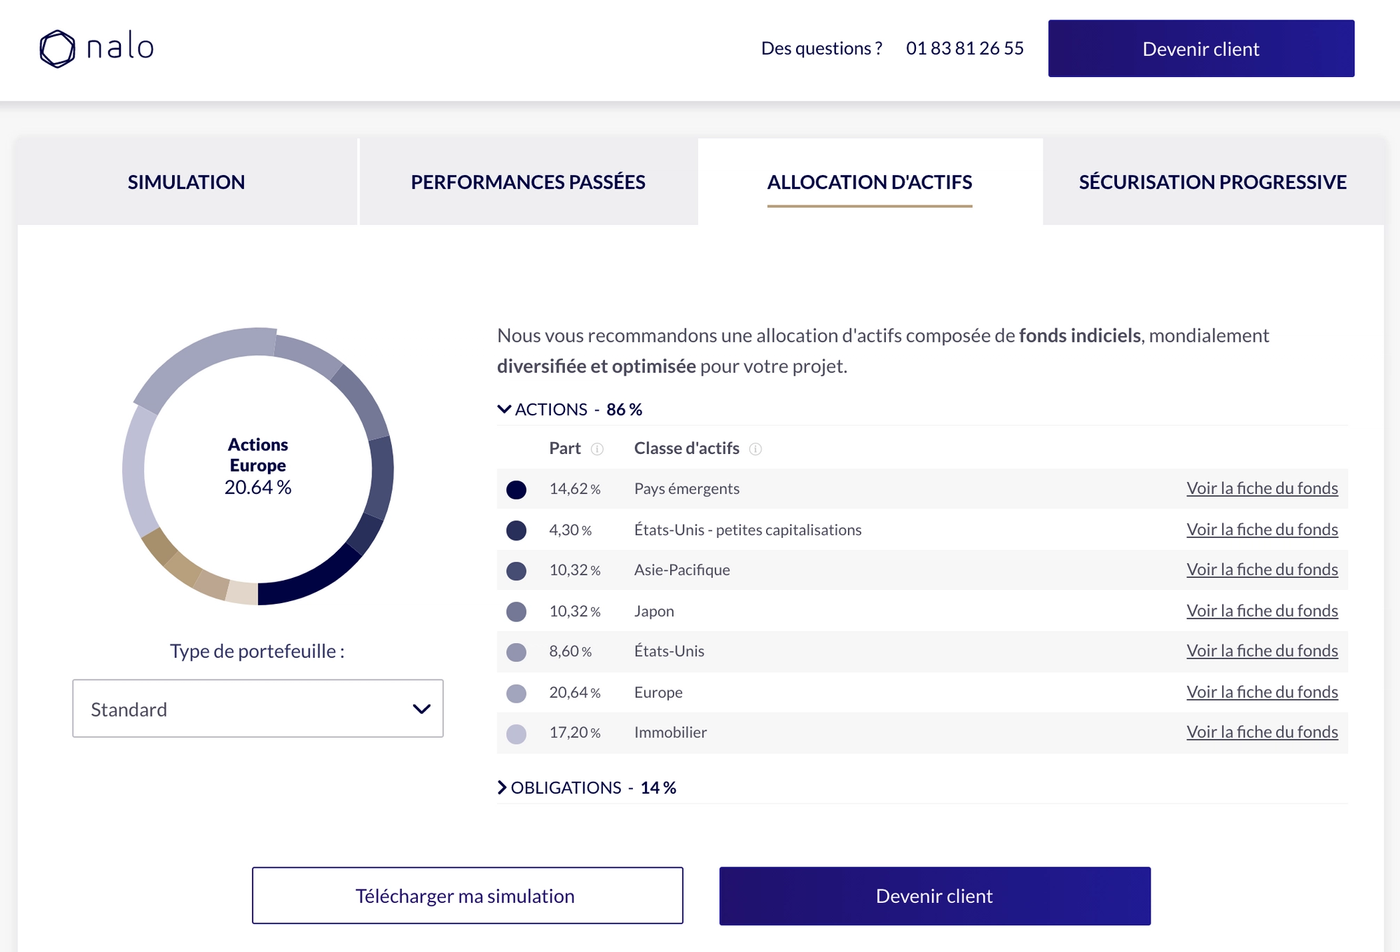Click the dark navy segment of the donut chart
1400x952 pixels.
click(x=310, y=580)
